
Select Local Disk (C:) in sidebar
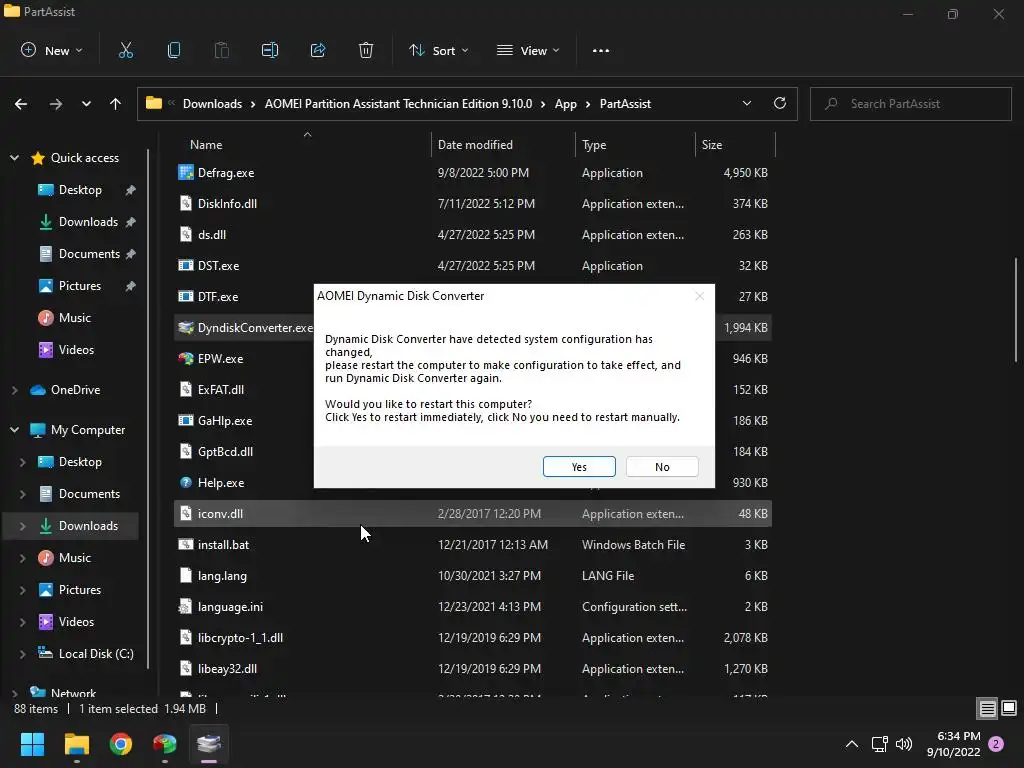tap(96, 654)
